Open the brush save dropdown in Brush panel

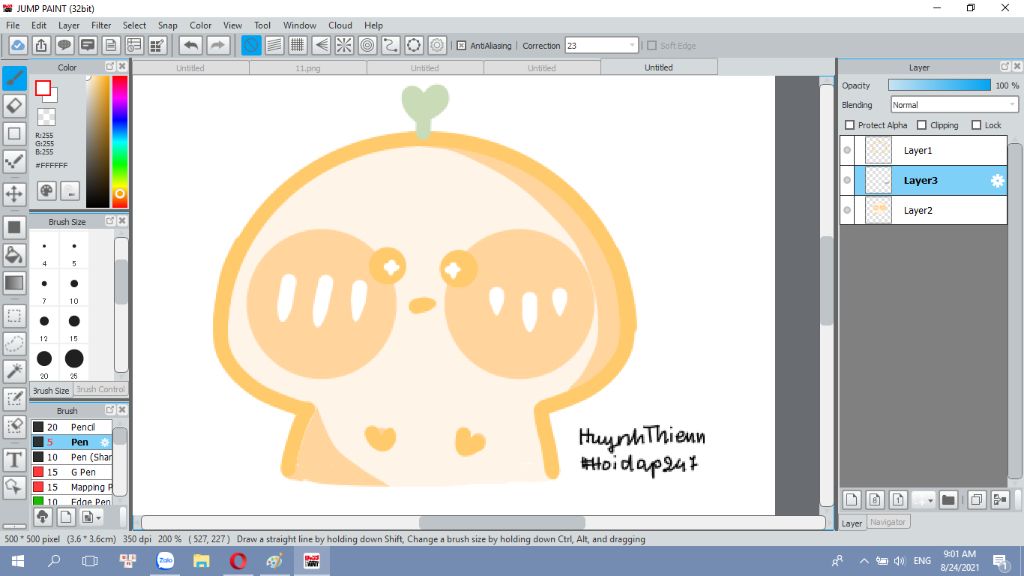[x=98, y=518]
